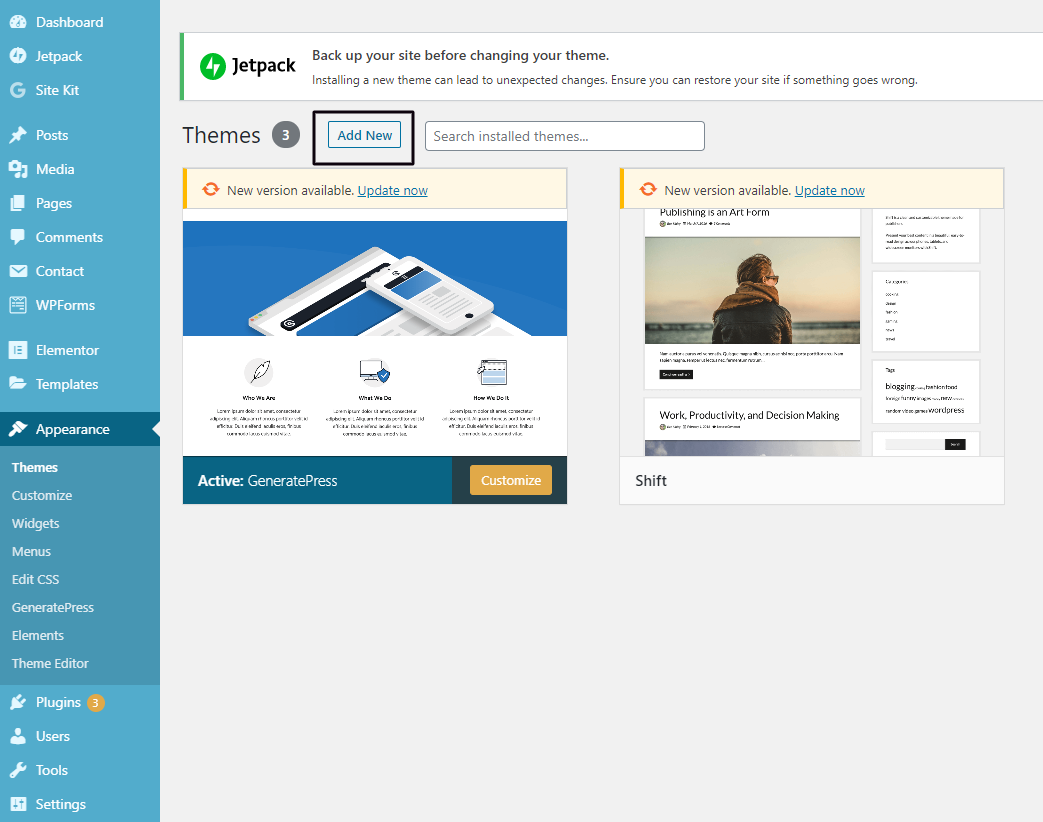Click the Plugins plug icon
1043x822 pixels.
pyautogui.click(x=18, y=702)
